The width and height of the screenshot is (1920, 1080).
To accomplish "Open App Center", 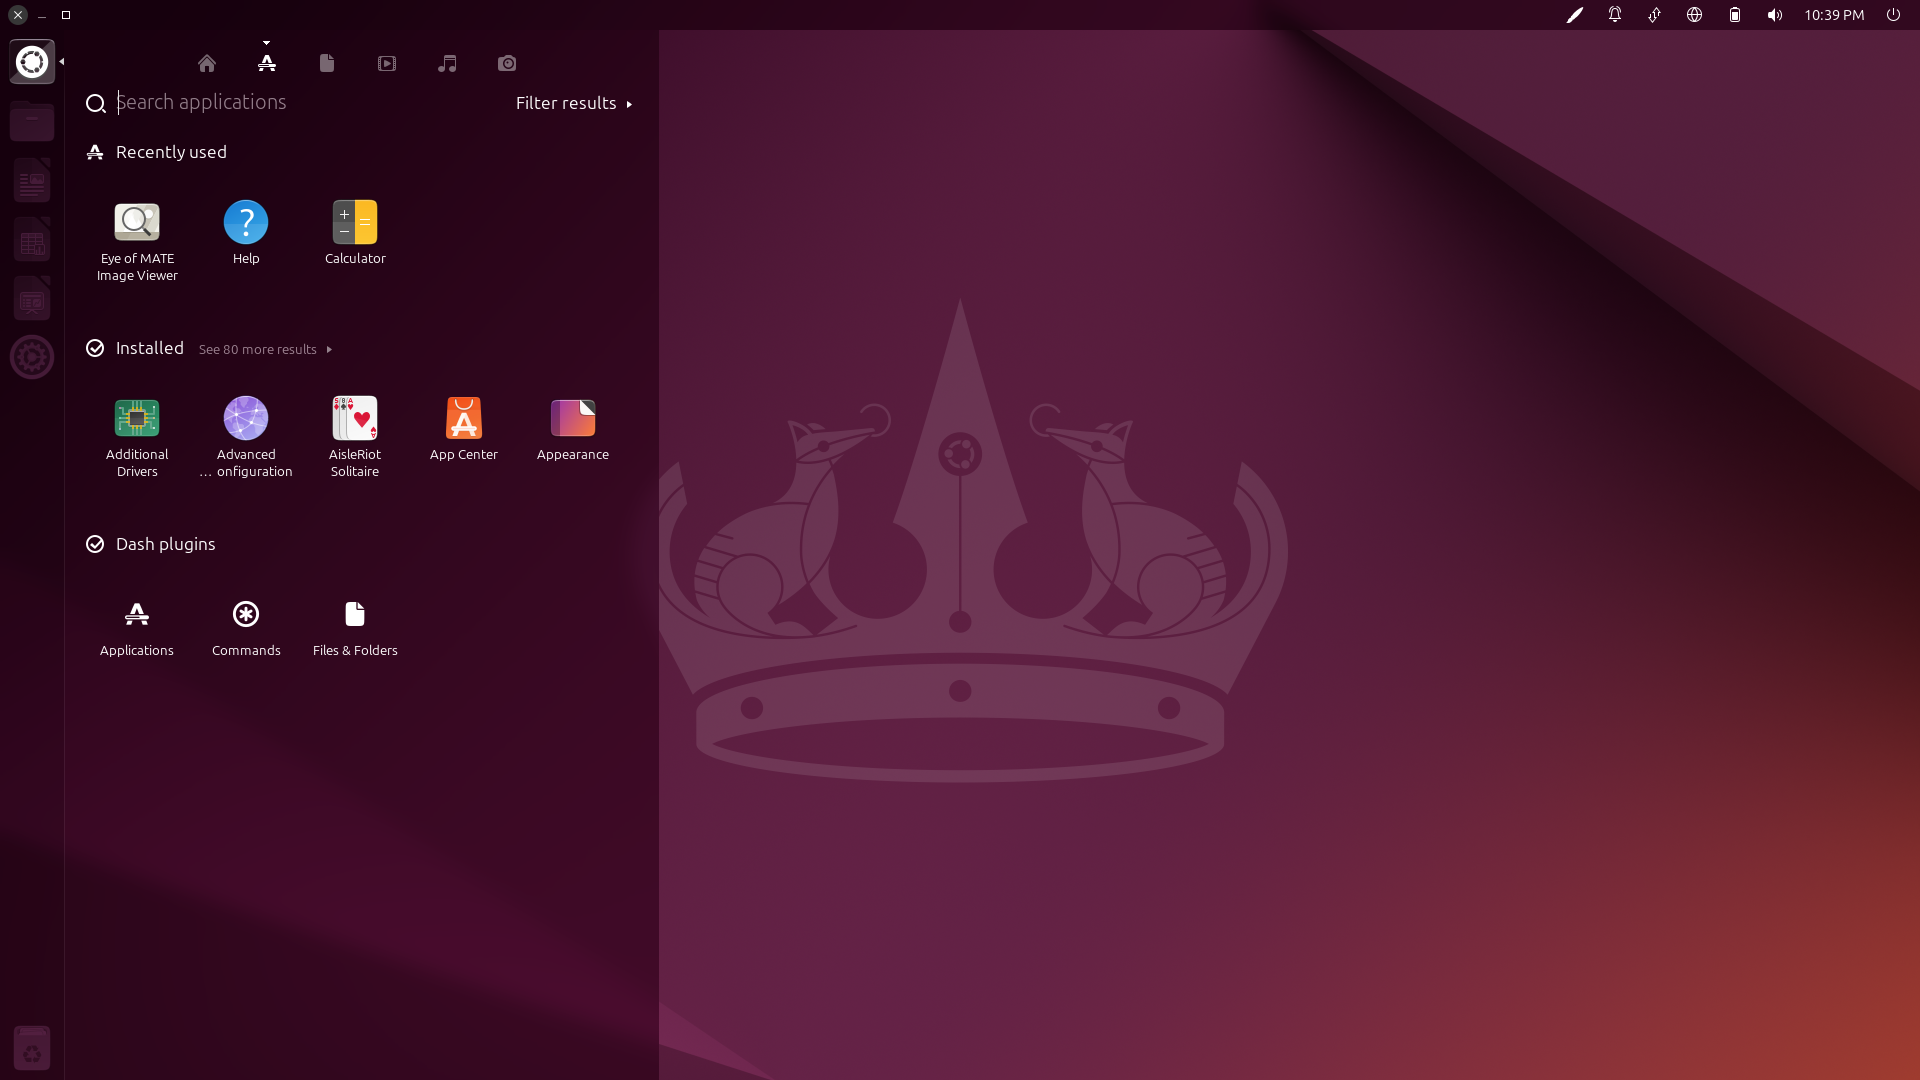I will click(x=463, y=419).
